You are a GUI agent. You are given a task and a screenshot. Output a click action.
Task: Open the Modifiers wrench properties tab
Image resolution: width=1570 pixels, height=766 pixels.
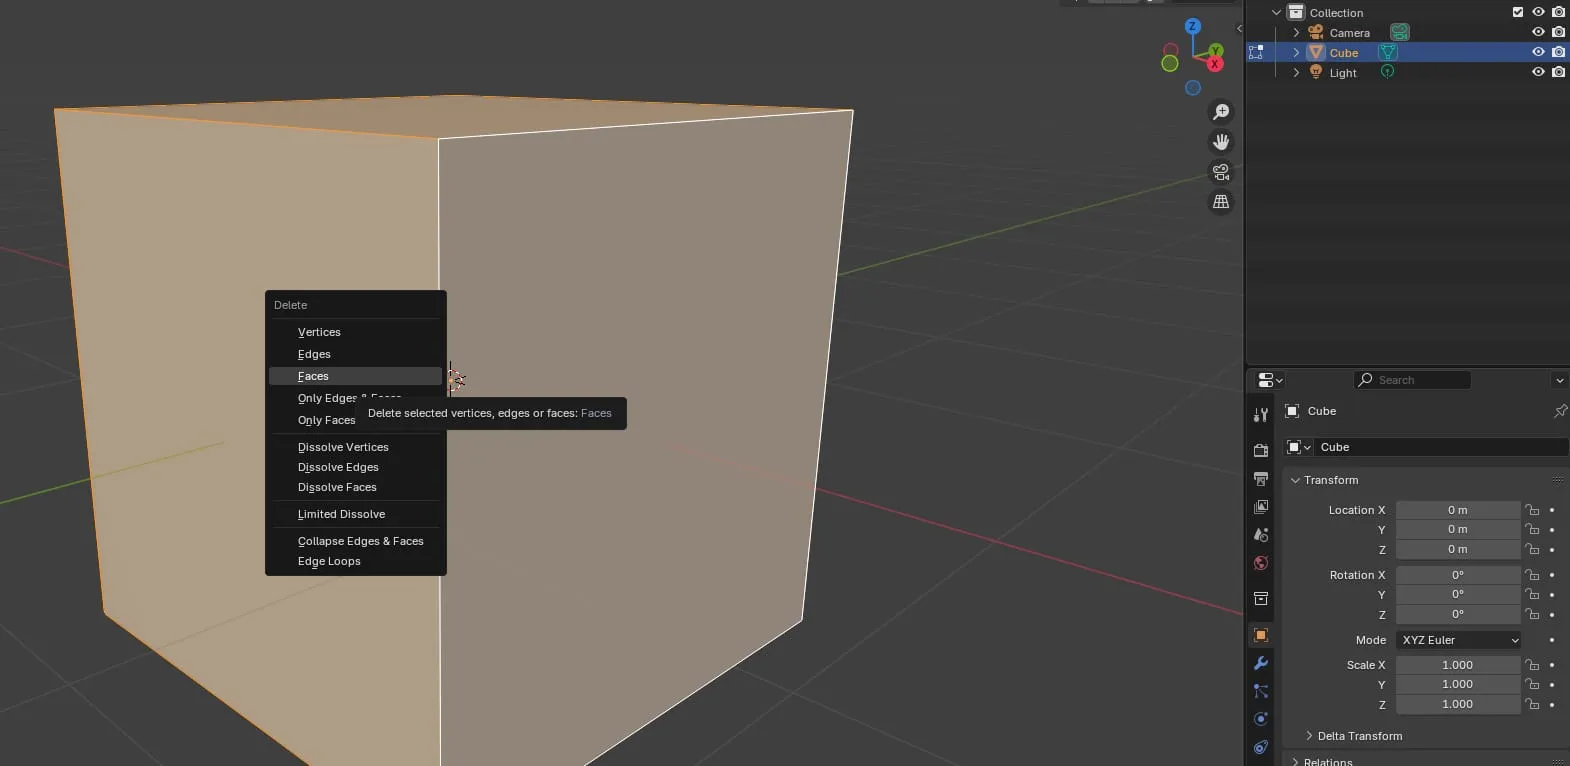coord(1261,663)
